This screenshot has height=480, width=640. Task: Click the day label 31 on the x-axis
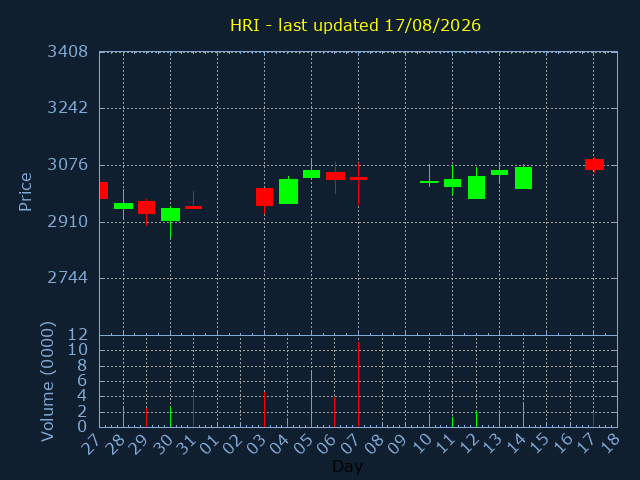point(184,443)
